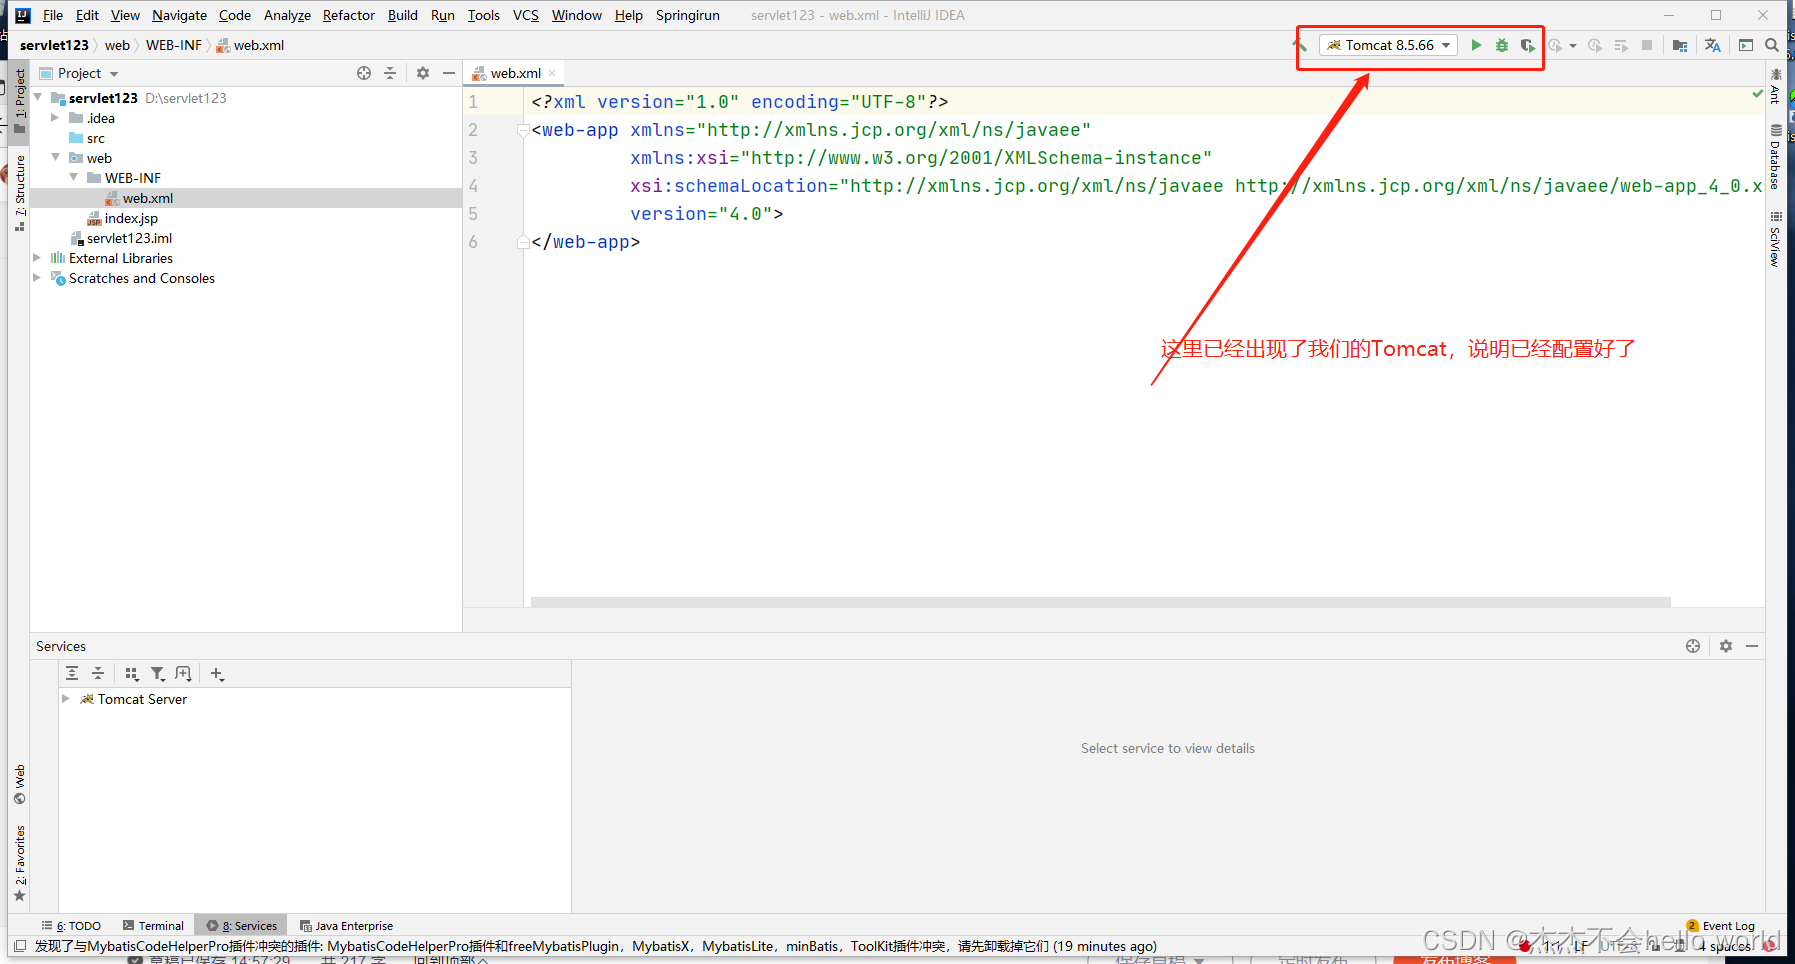
Task: Hide the Services panel via minus icon
Action: [x=1752, y=646]
